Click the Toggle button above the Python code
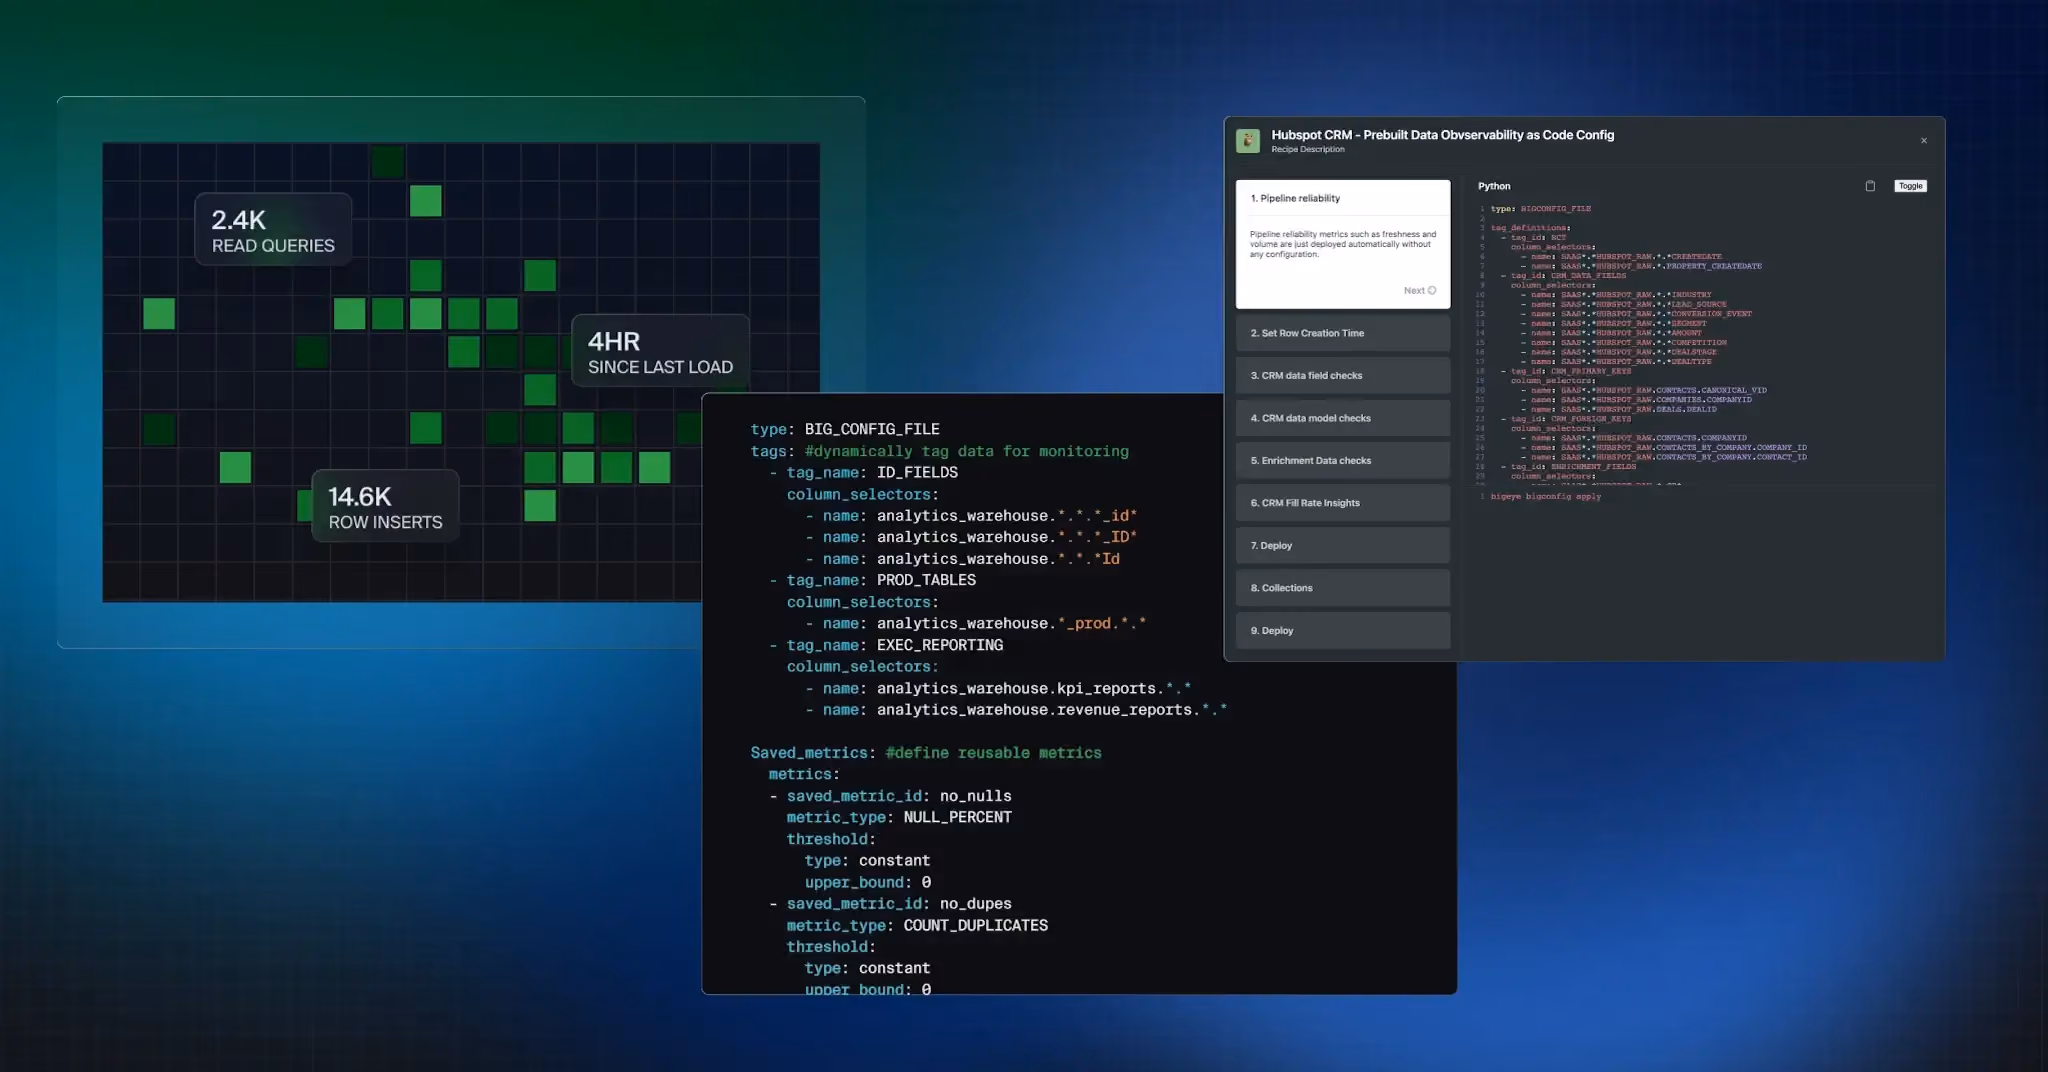The height and width of the screenshot is (1072, 2048). tap(1910, 186)
